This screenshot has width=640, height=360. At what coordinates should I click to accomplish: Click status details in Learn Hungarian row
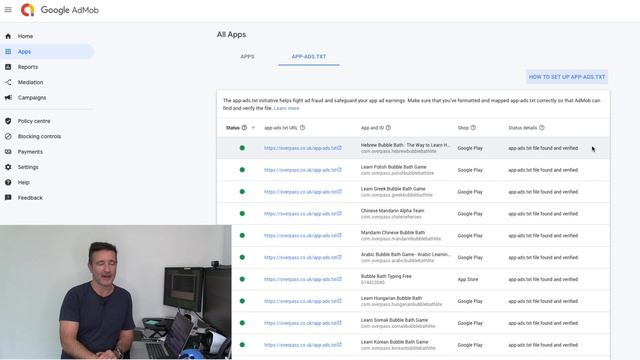pos(543,301)
